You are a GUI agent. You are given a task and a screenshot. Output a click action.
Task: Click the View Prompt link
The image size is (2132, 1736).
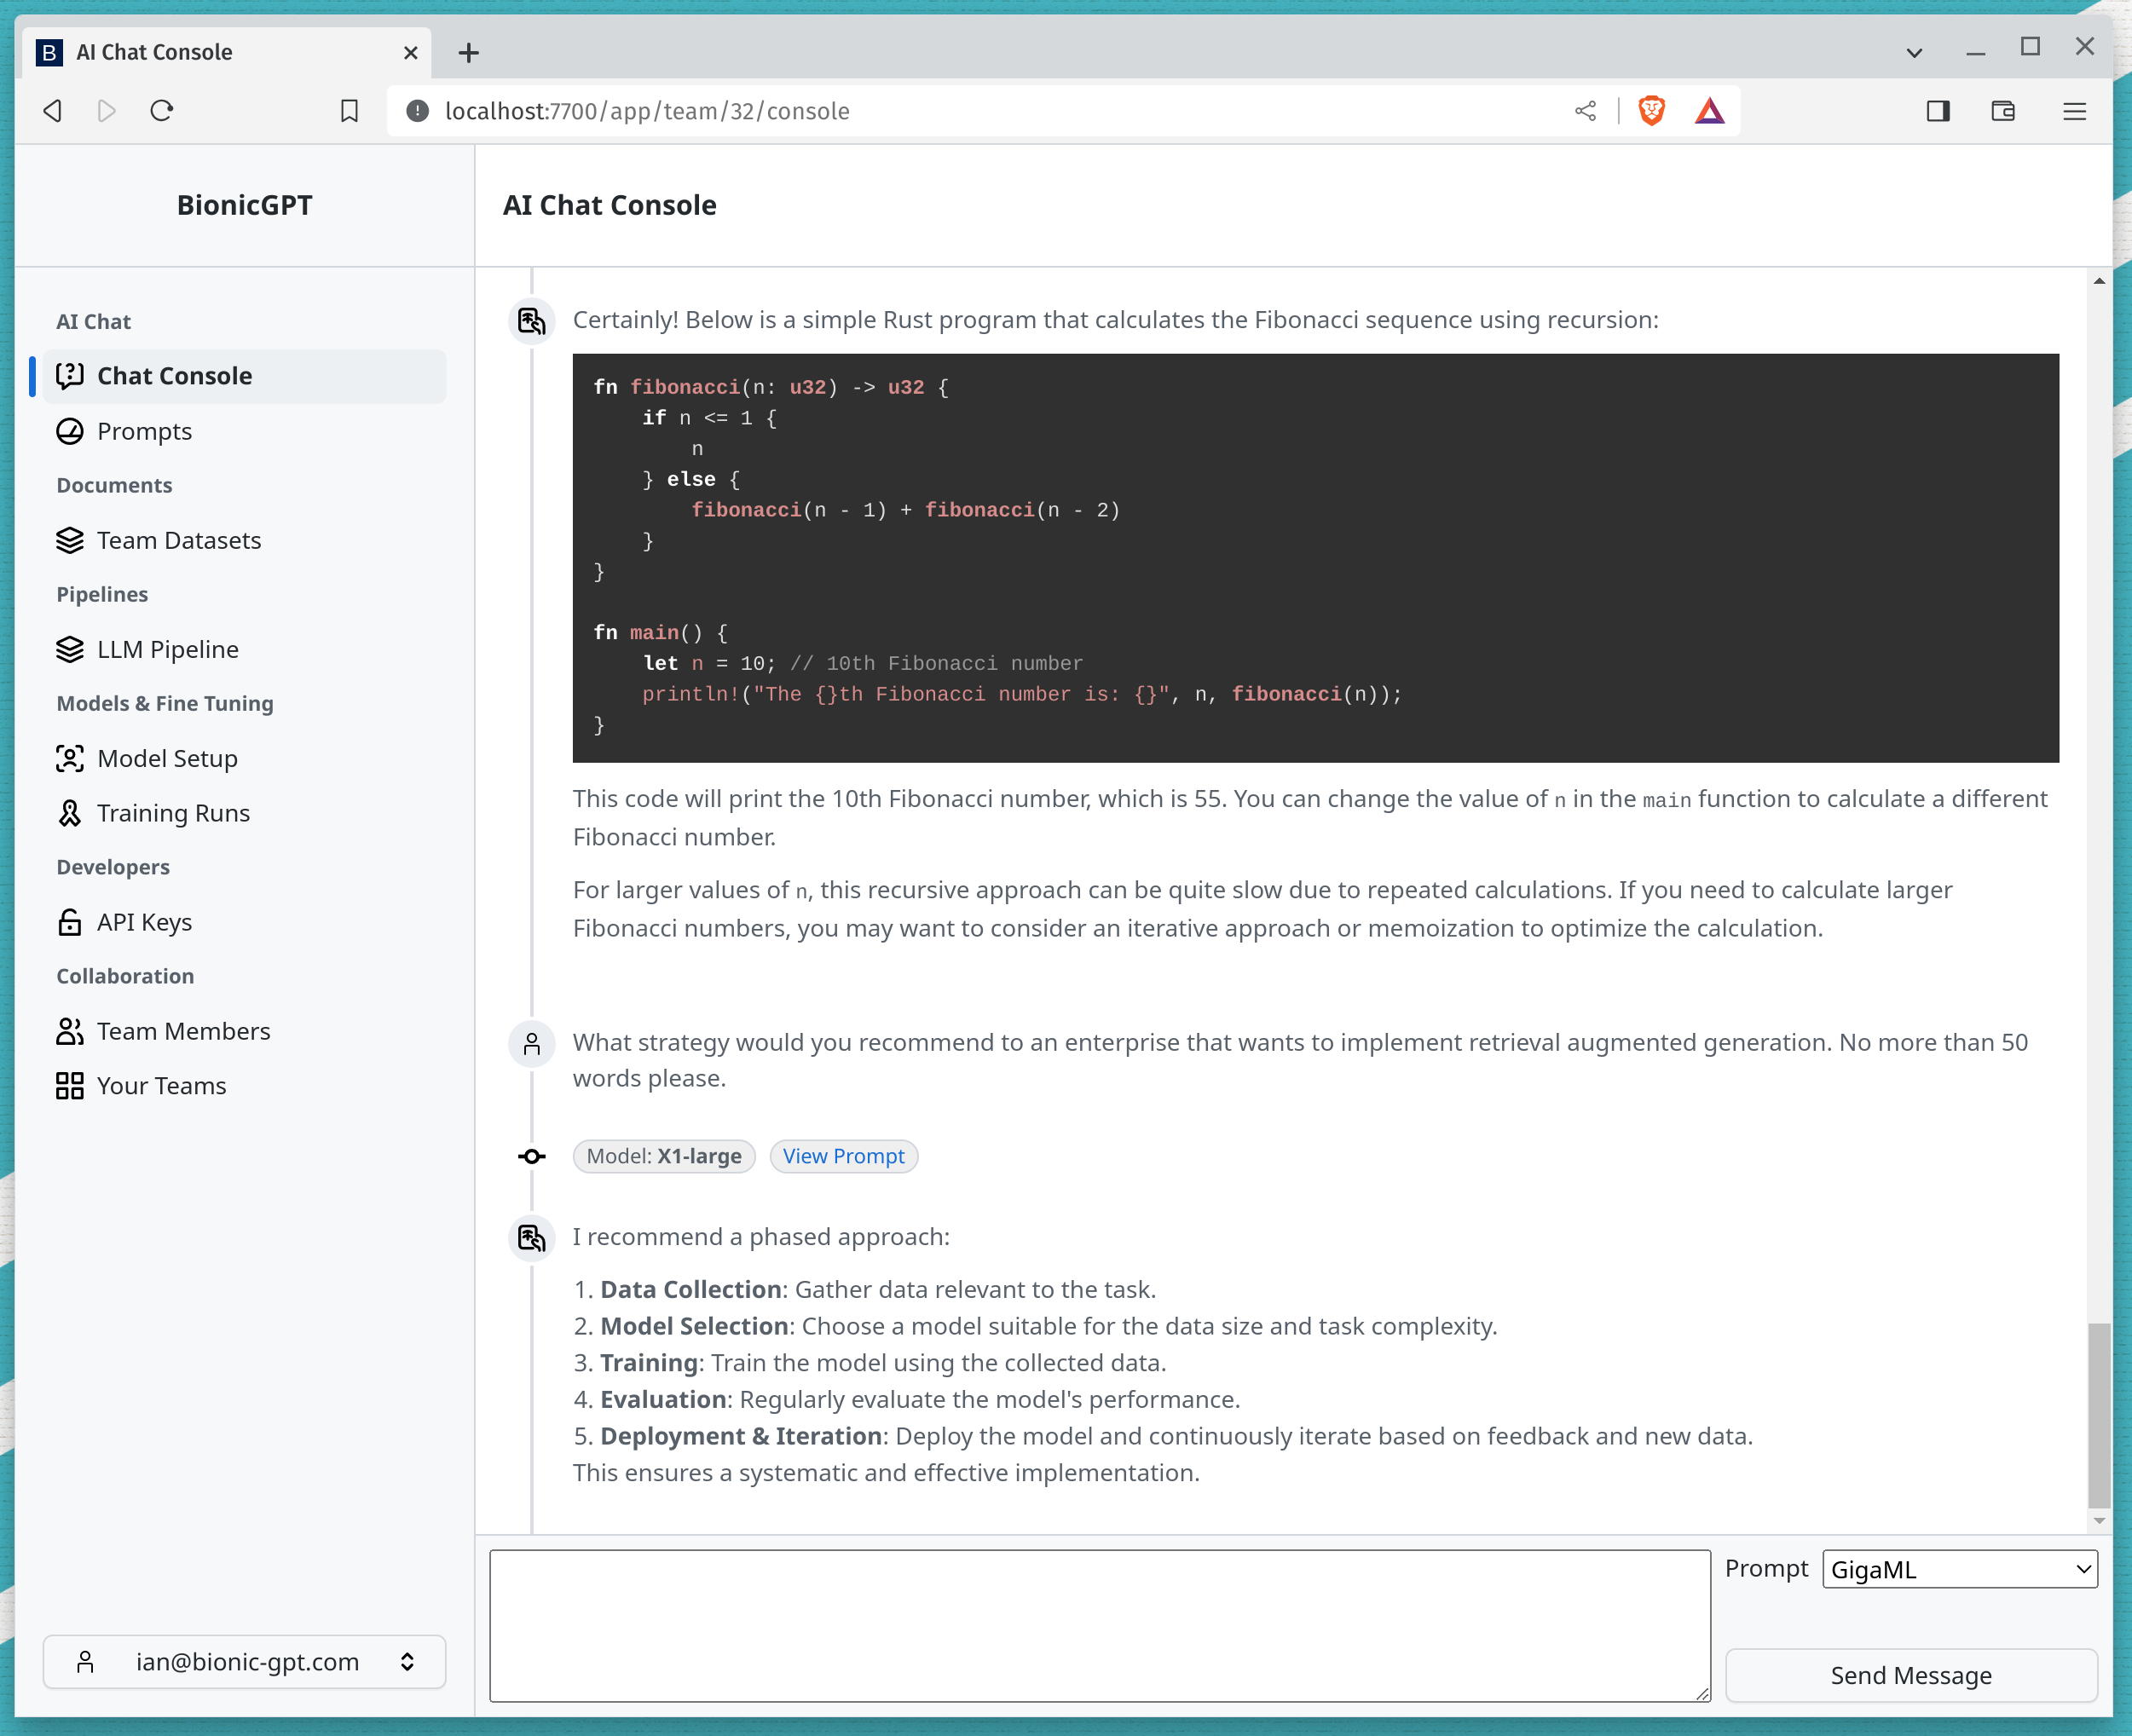click(x=843, y=1156)
